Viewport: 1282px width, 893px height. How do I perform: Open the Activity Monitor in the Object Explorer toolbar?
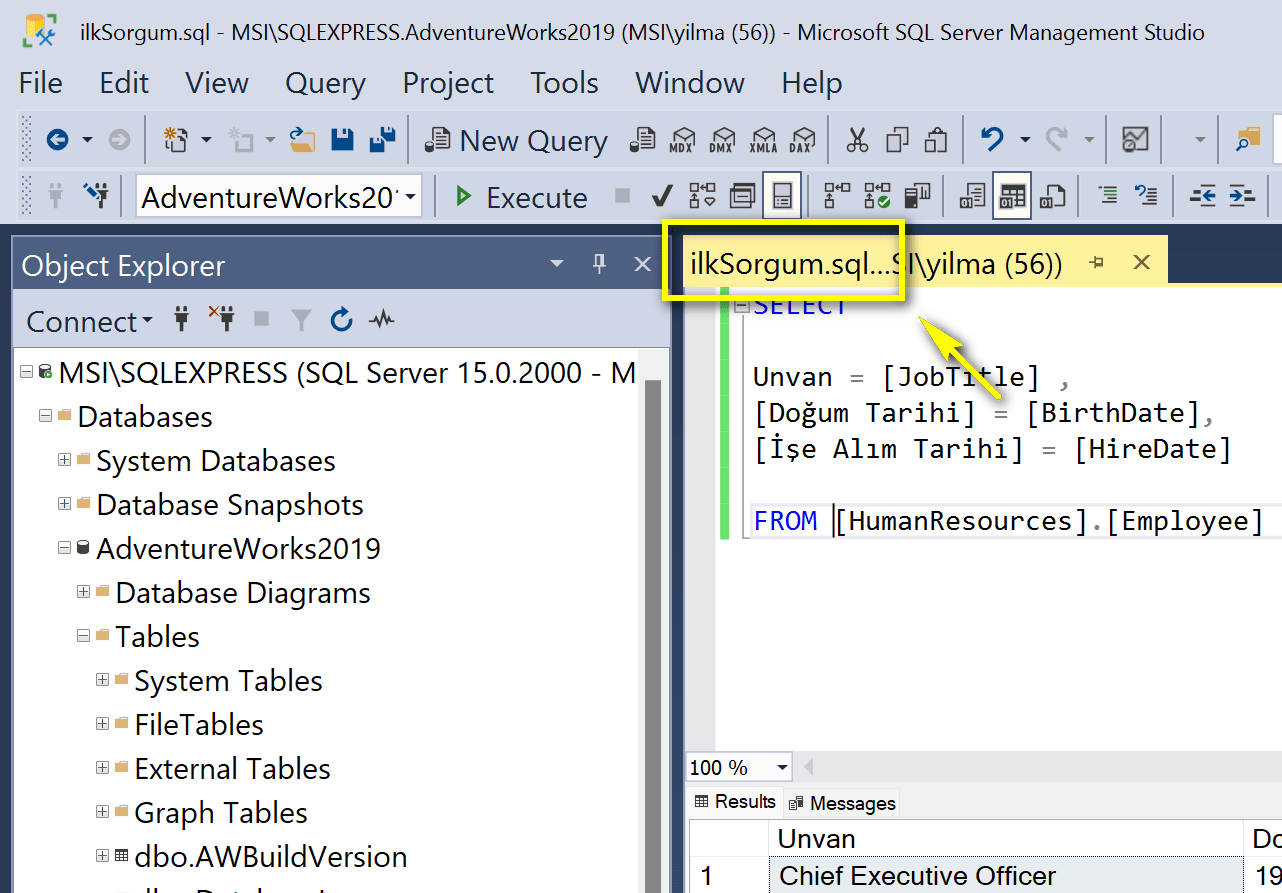pyautogui.click(x=381, y=320)
